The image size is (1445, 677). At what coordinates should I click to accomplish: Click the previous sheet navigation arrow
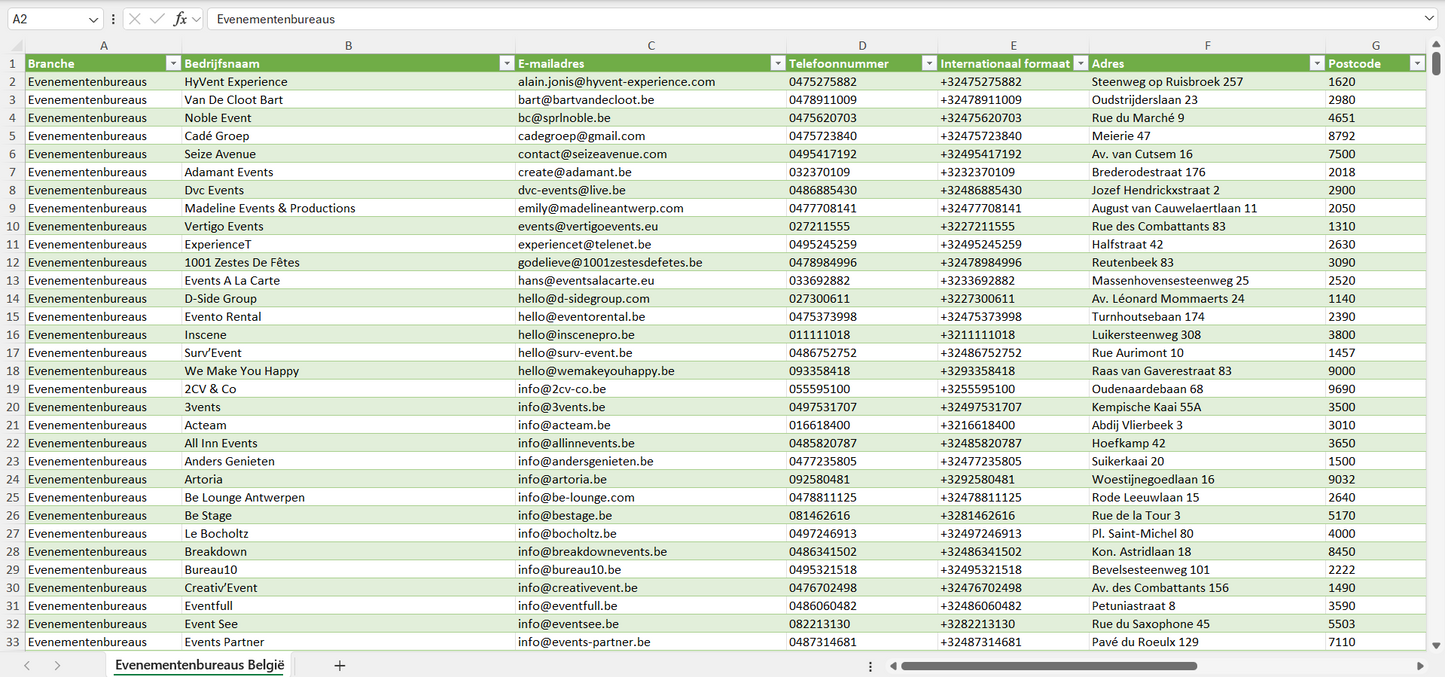(27, 665)
